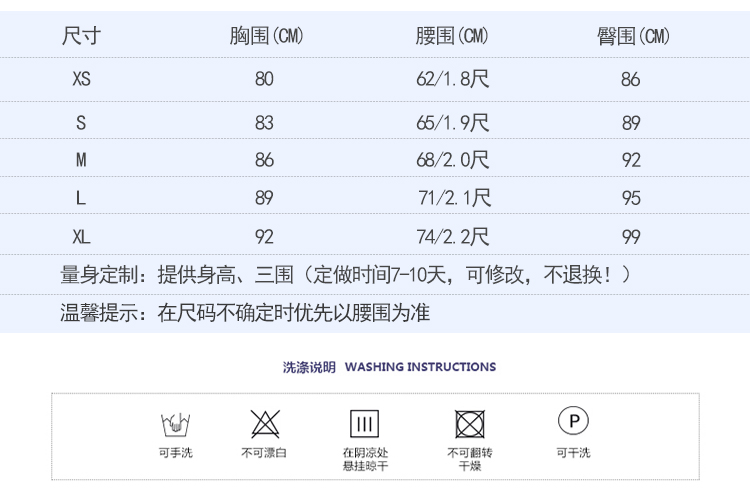The width and height of the screenshot is (750, 501).
Task: Pick the M size row label
Action: (x=81, y=160)
